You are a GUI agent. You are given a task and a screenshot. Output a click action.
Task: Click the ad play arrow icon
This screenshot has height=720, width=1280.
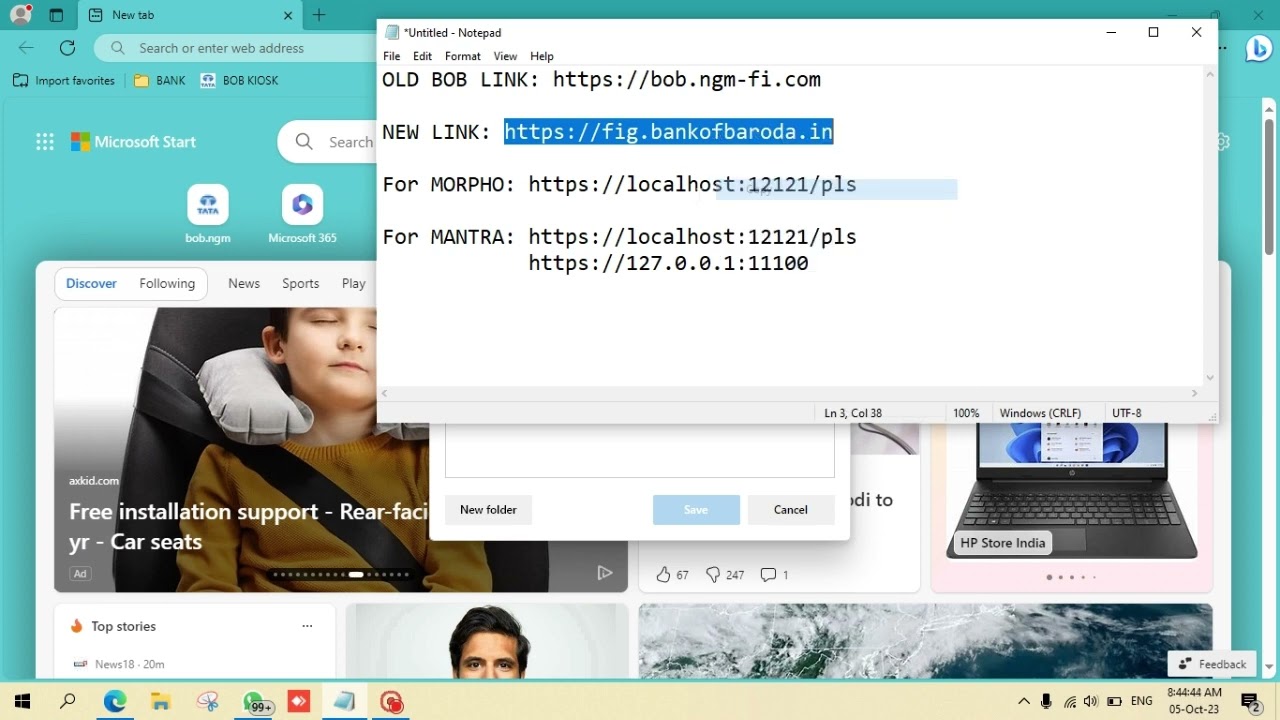(604, 572)
